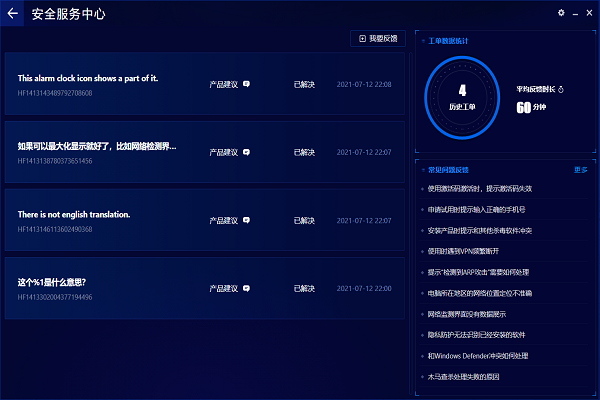Image resolution: width=600 pixels, height=400 pixels.
Task: Click chat icon on '如果可以最大化显示' ticket
Action: click(246, 152)
